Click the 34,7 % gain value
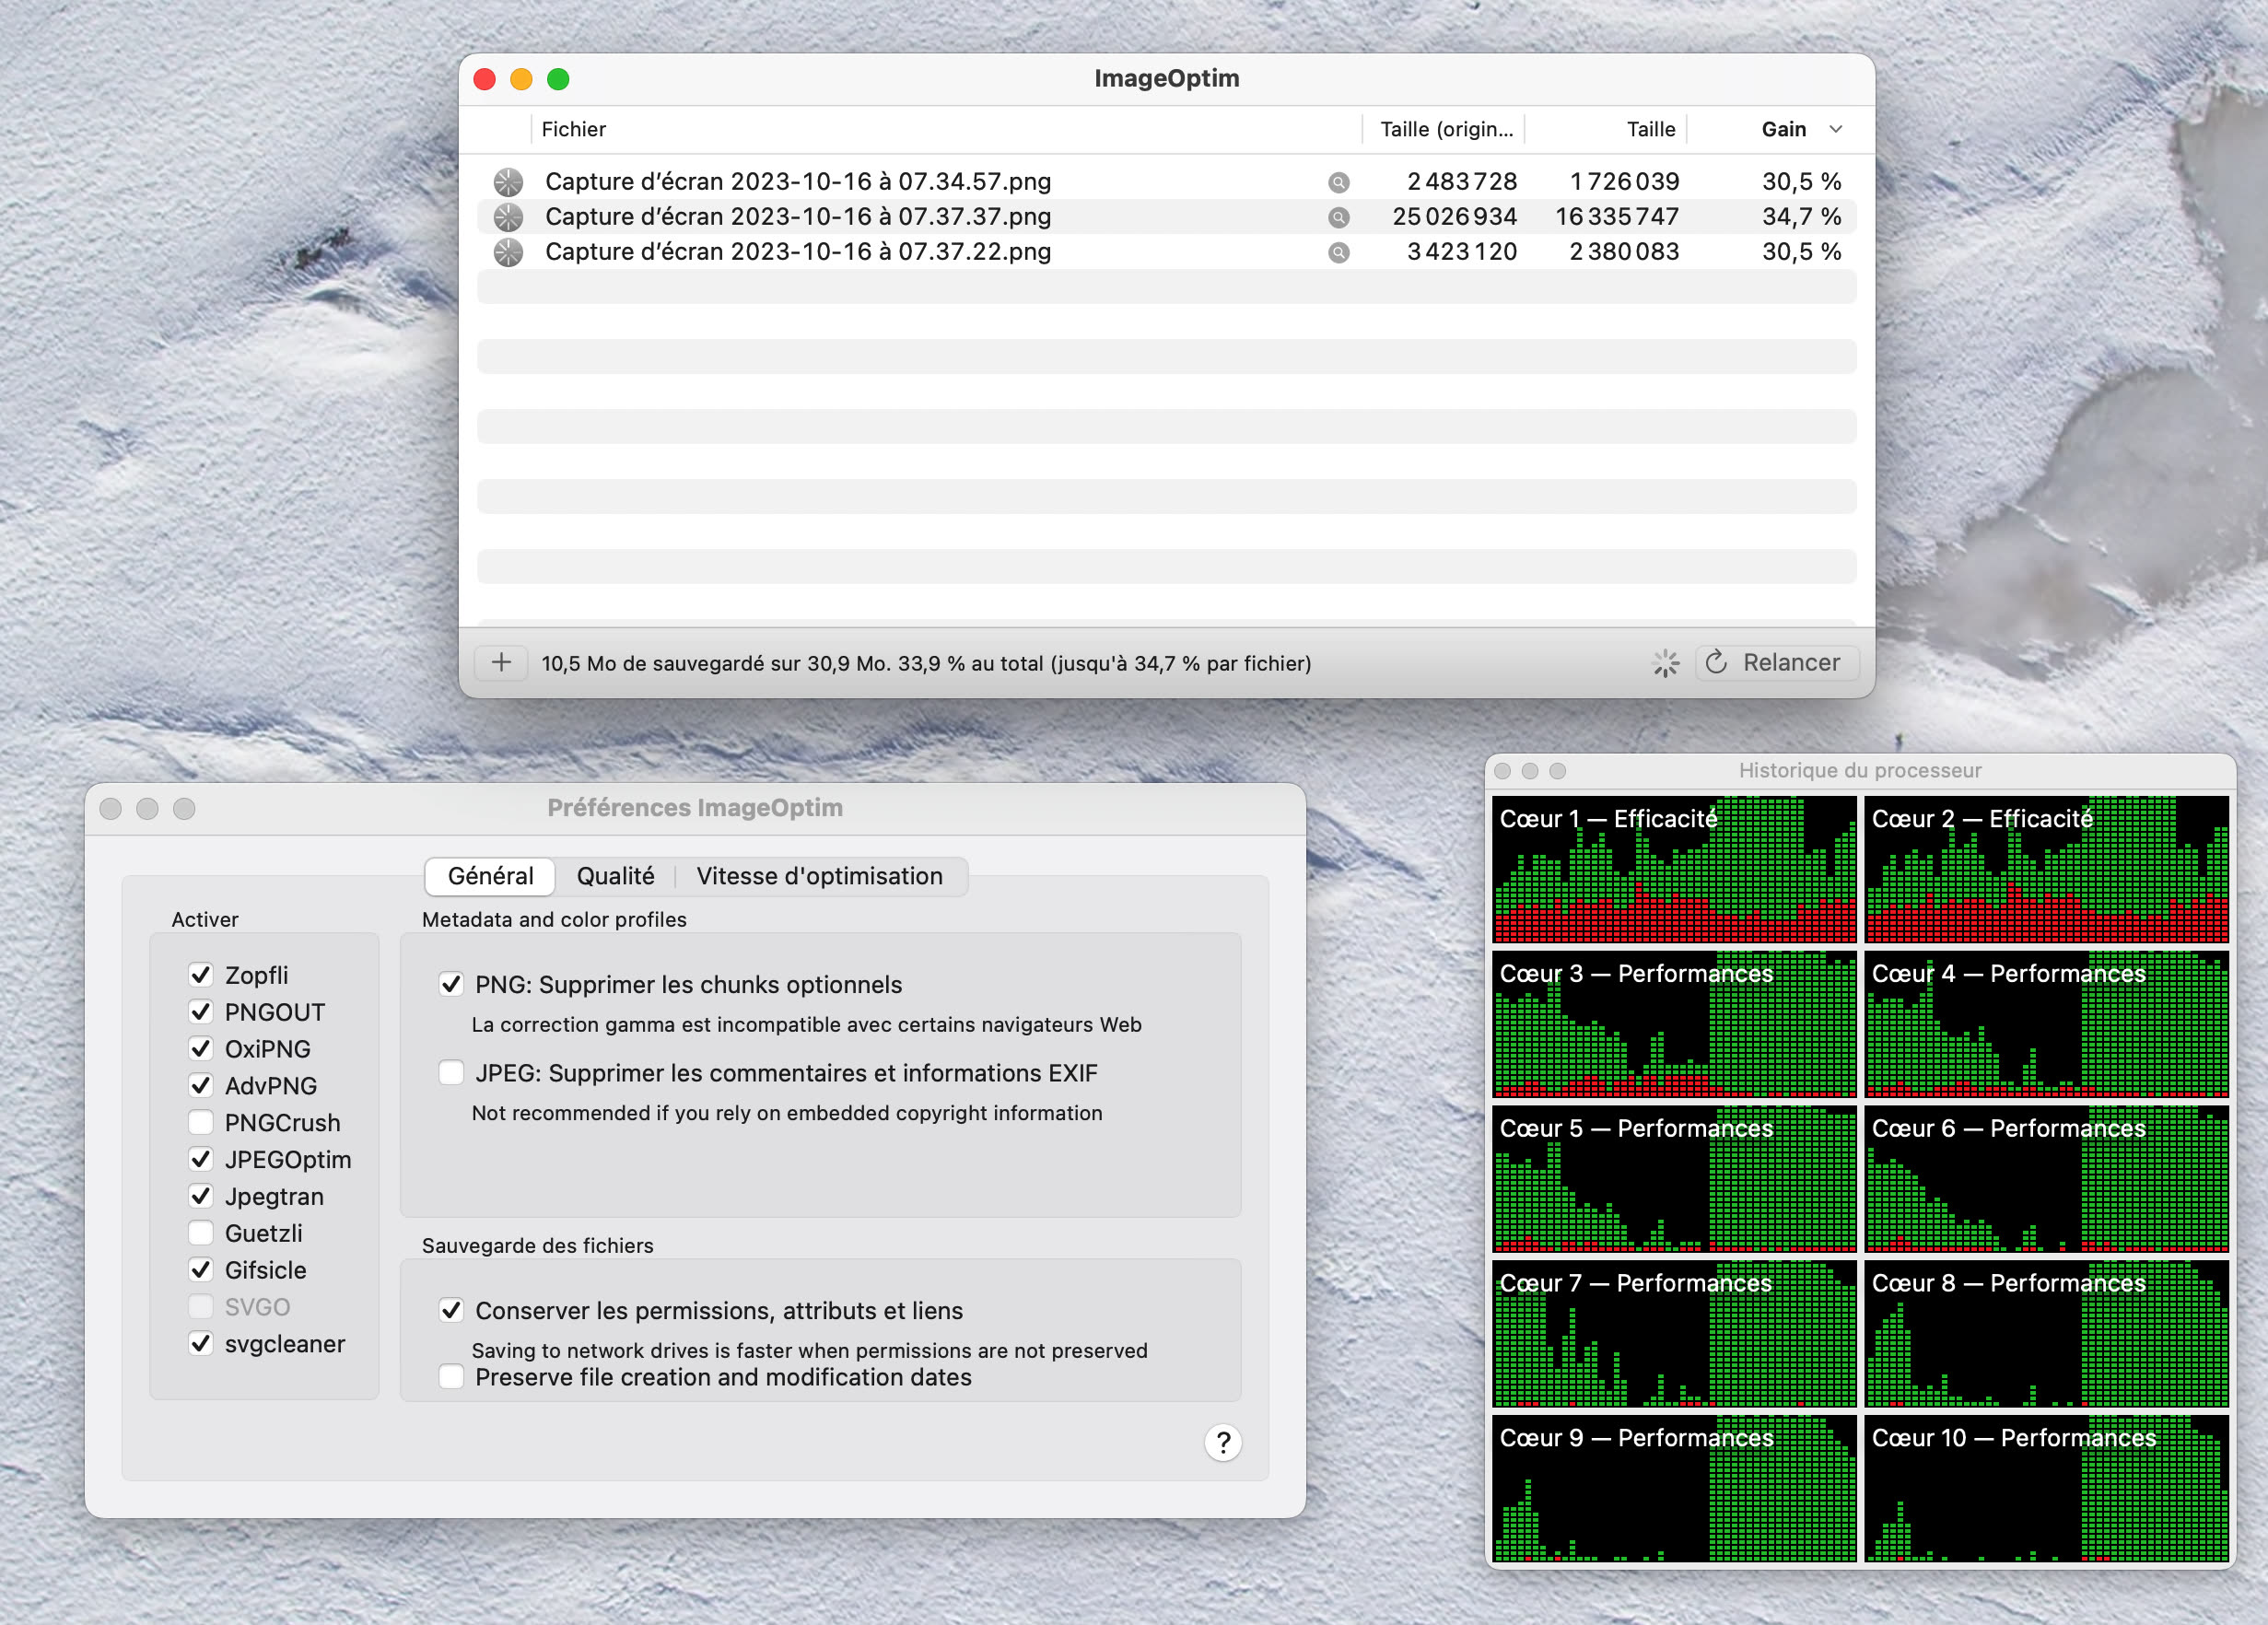2268x1625 pixels. pyautogui.click(x=1801, y=217)
